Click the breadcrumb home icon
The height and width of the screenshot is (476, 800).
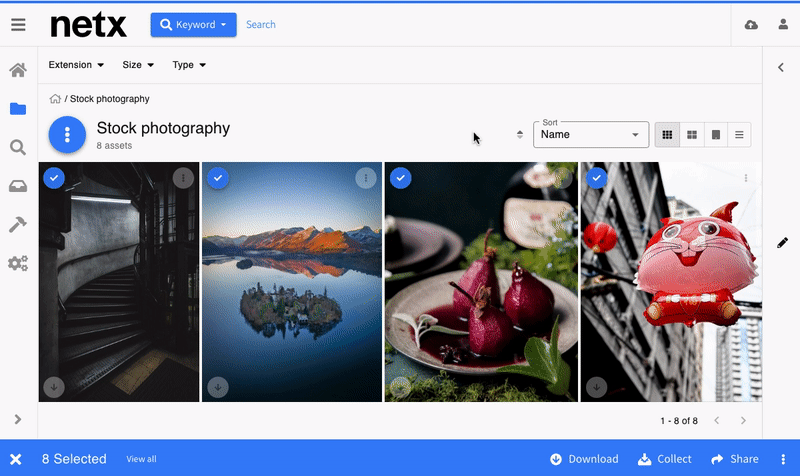[55, 98]
